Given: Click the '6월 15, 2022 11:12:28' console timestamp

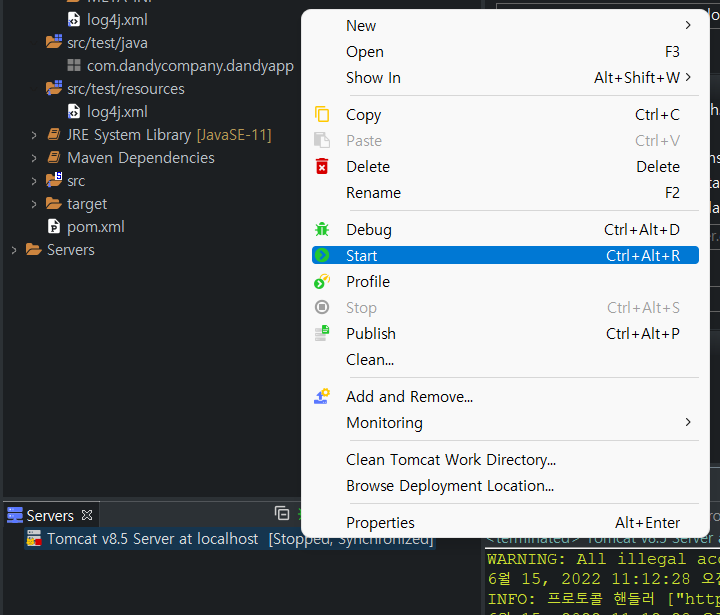Looking at the screenshot, I should 589,579.
